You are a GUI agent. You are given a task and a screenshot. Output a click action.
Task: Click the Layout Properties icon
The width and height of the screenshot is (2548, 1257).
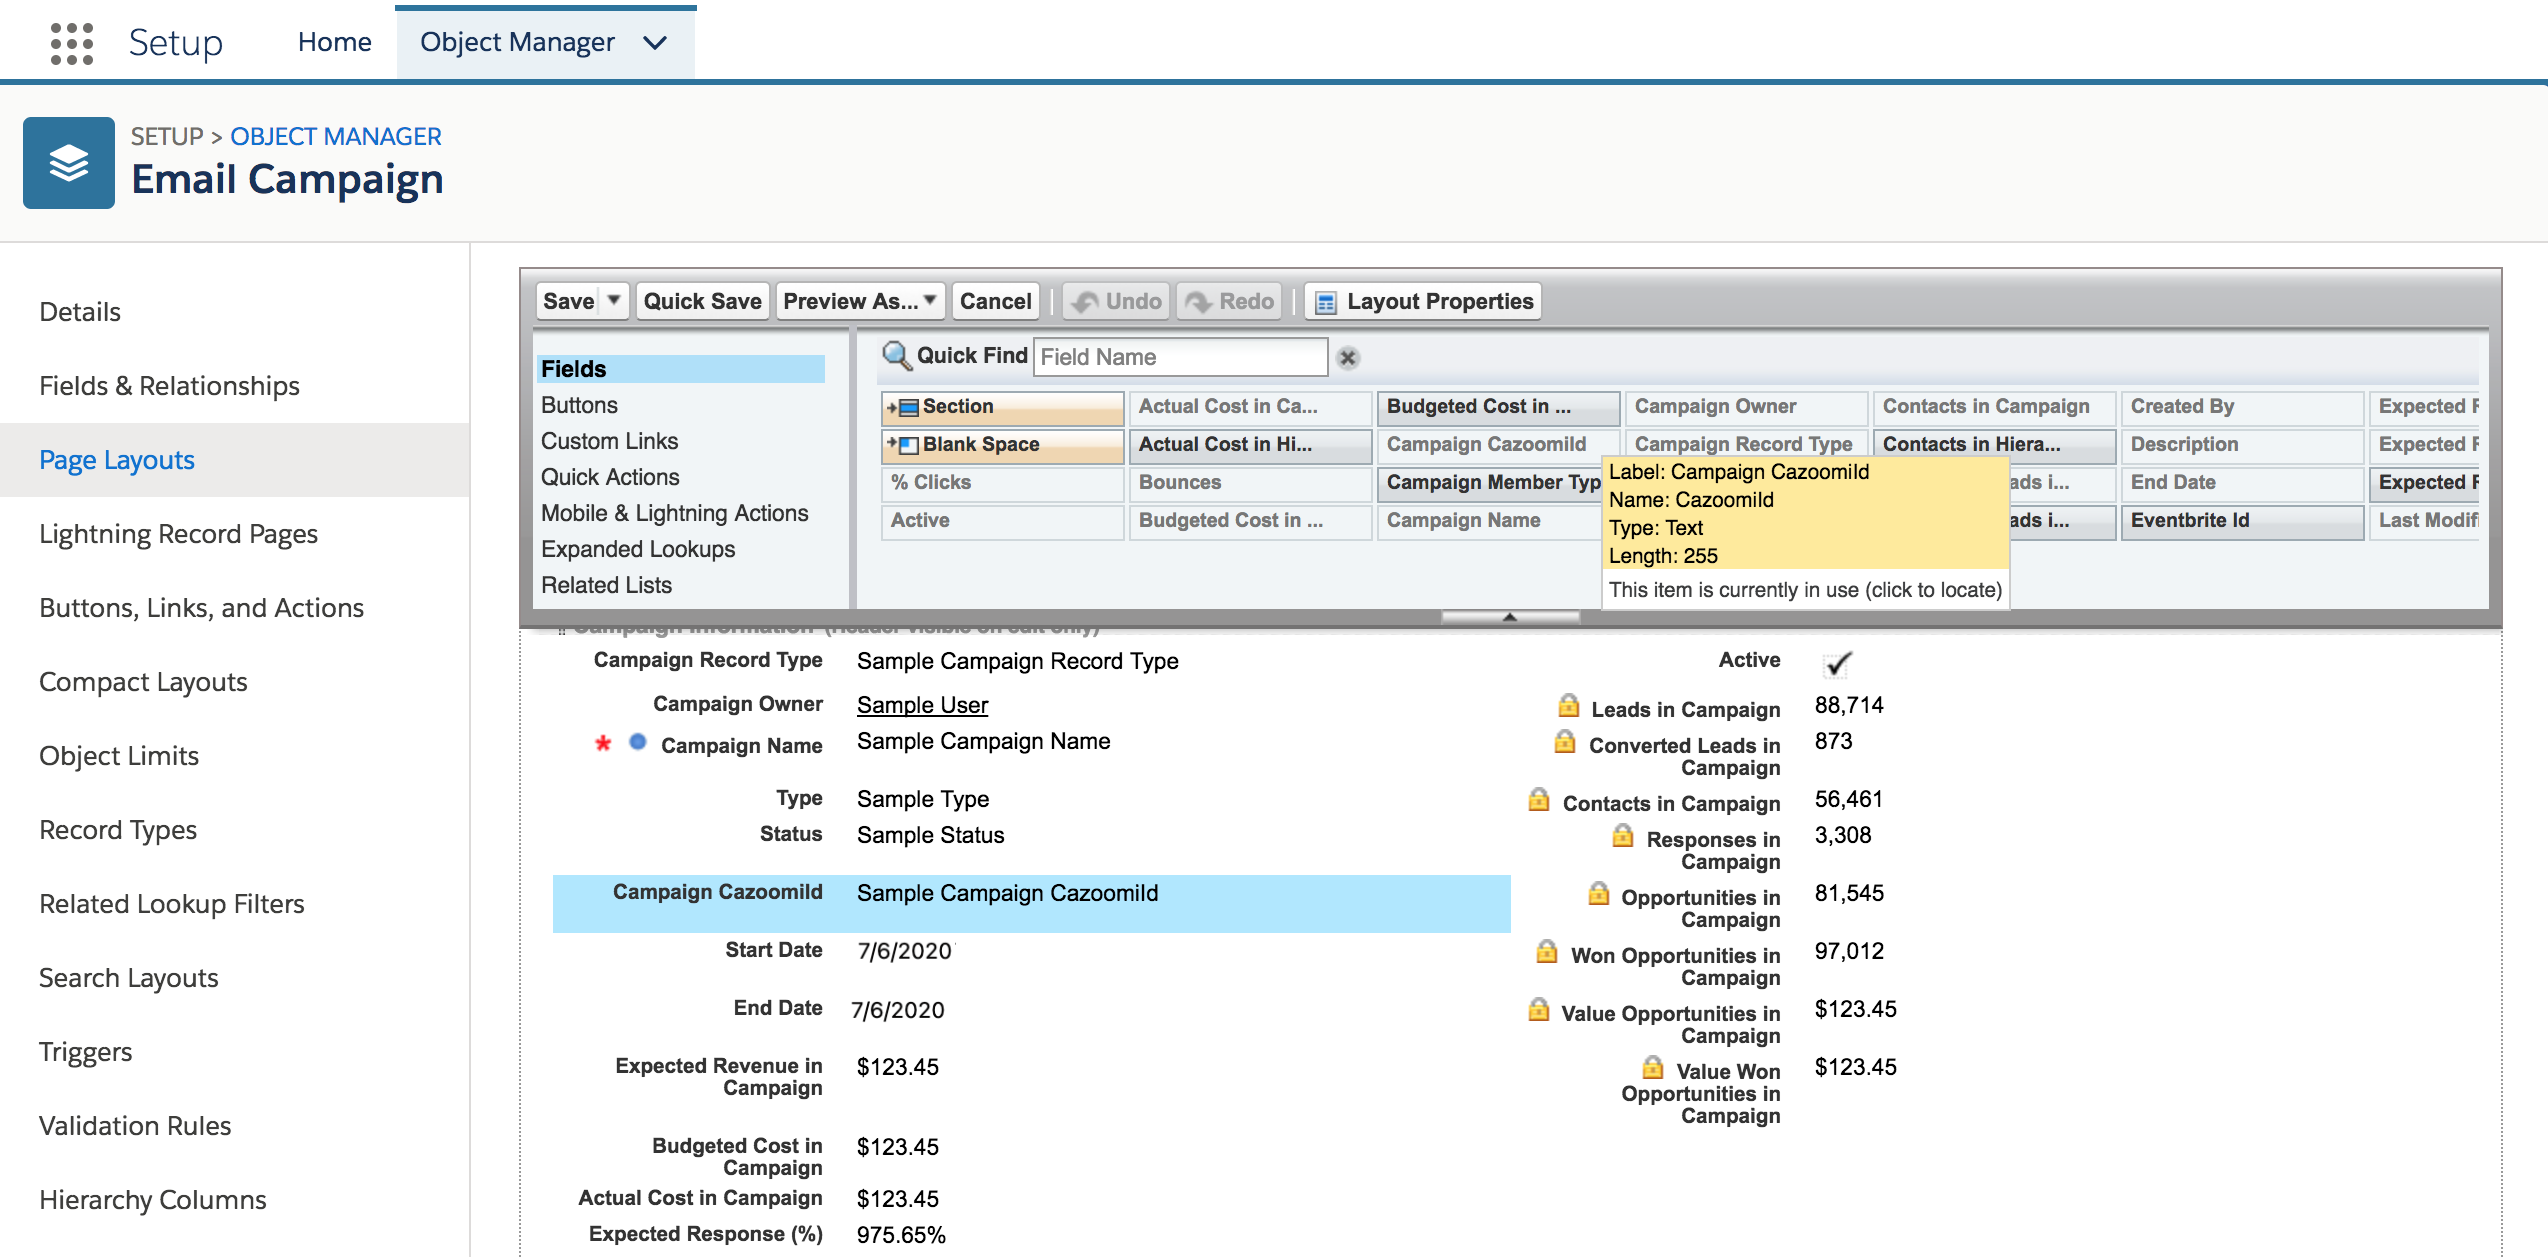(x=1325, y=302)
